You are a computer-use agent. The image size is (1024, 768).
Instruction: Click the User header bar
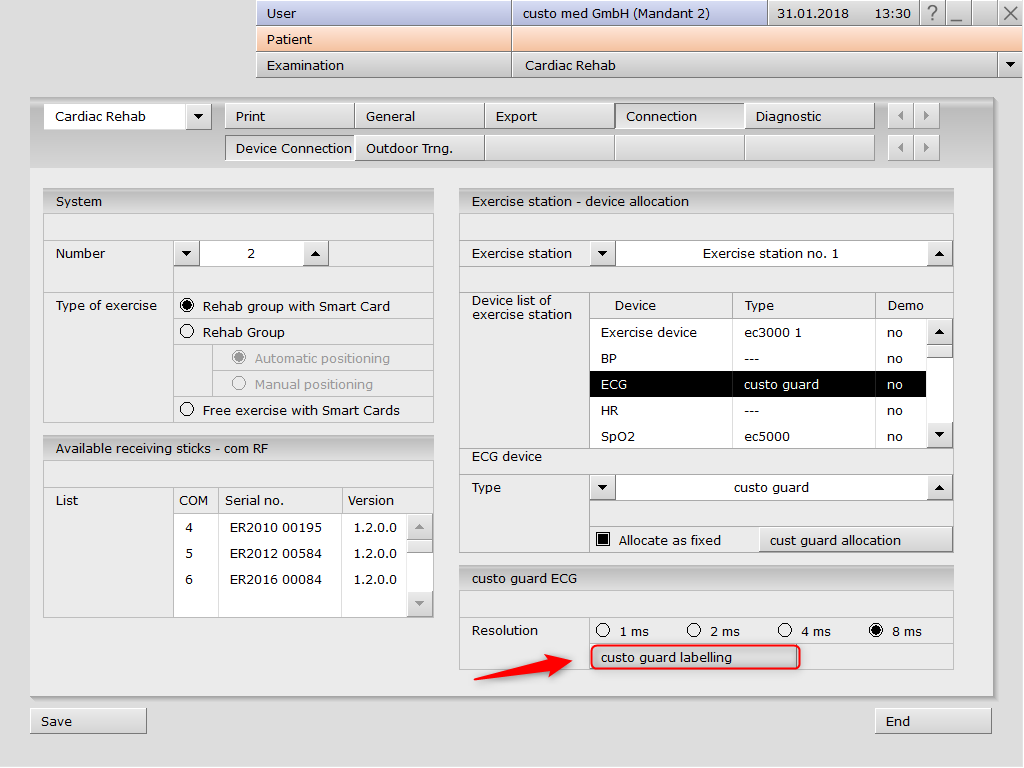pyautogui.click(x=383, y=13)
